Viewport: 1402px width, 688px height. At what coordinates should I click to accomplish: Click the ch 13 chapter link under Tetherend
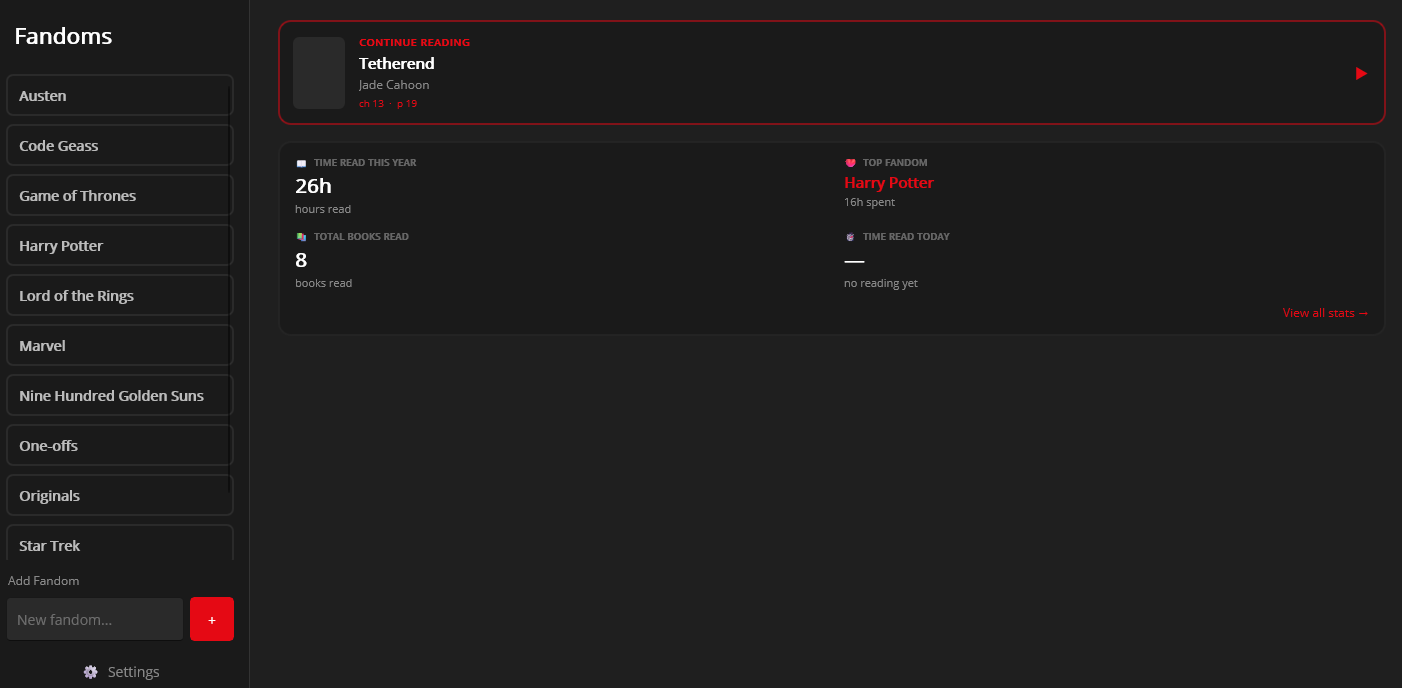pos(371,103)
